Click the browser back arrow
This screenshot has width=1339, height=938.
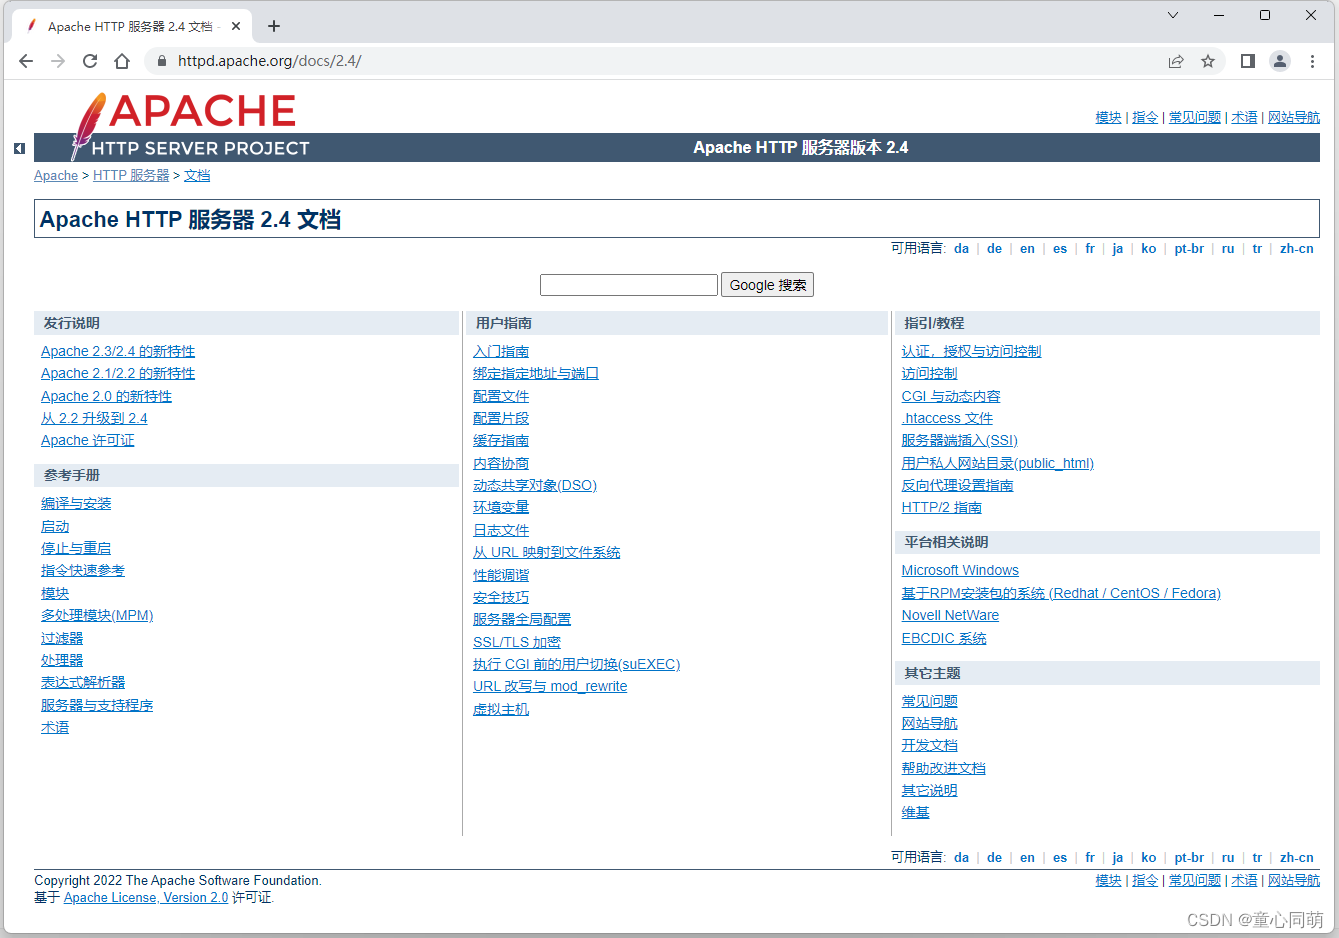pyautogui.click(x=26, y=61)
